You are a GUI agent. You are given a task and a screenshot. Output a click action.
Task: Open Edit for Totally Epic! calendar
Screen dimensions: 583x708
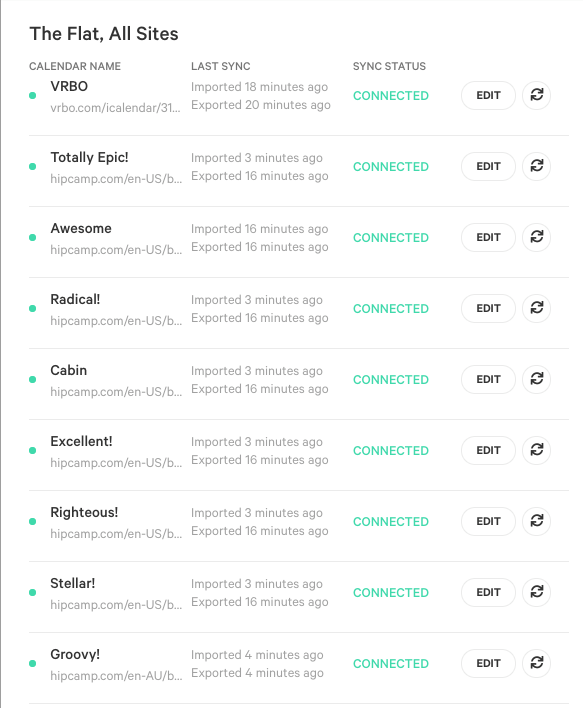(488, 166)
